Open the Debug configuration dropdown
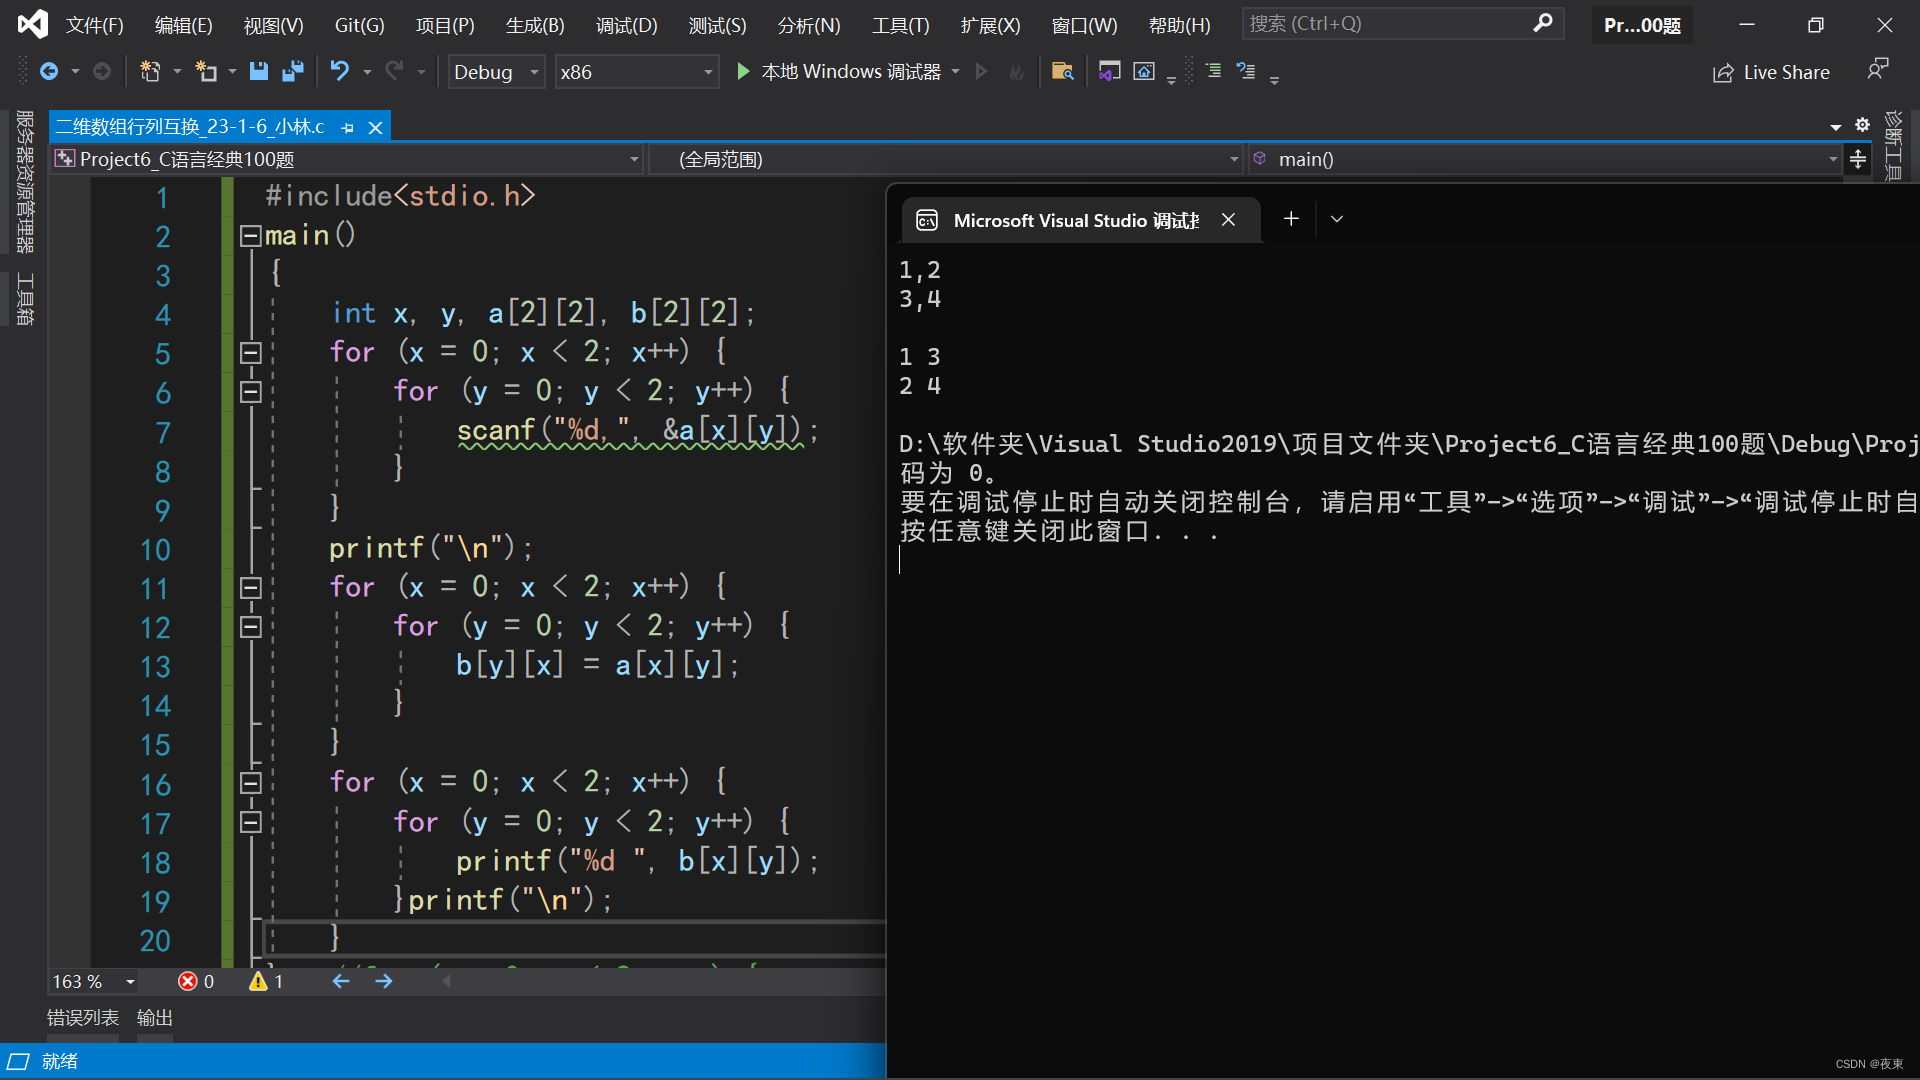 [495, 72]
